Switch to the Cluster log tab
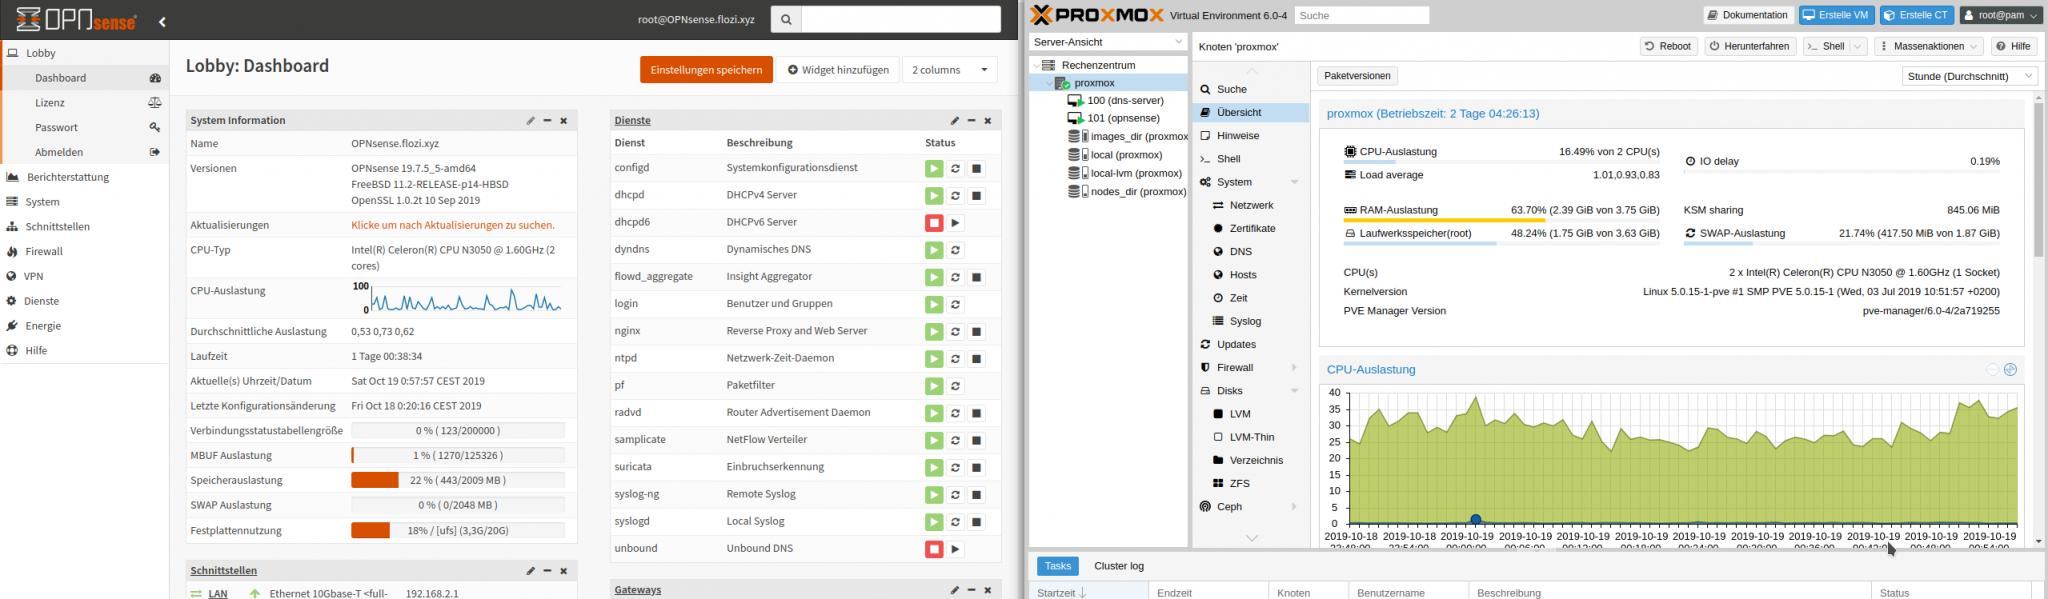This screenshot has height=599, width=2048. coord(1119,566)
